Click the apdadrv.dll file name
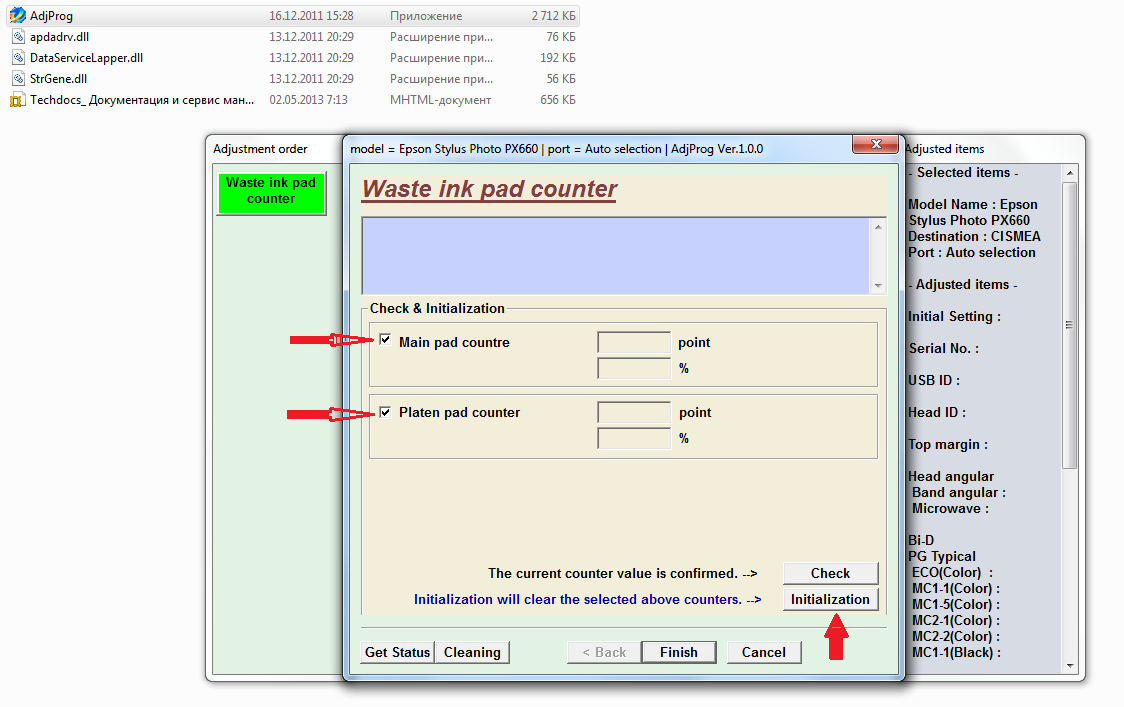The image size is (1124, 707). pos(59,37)
